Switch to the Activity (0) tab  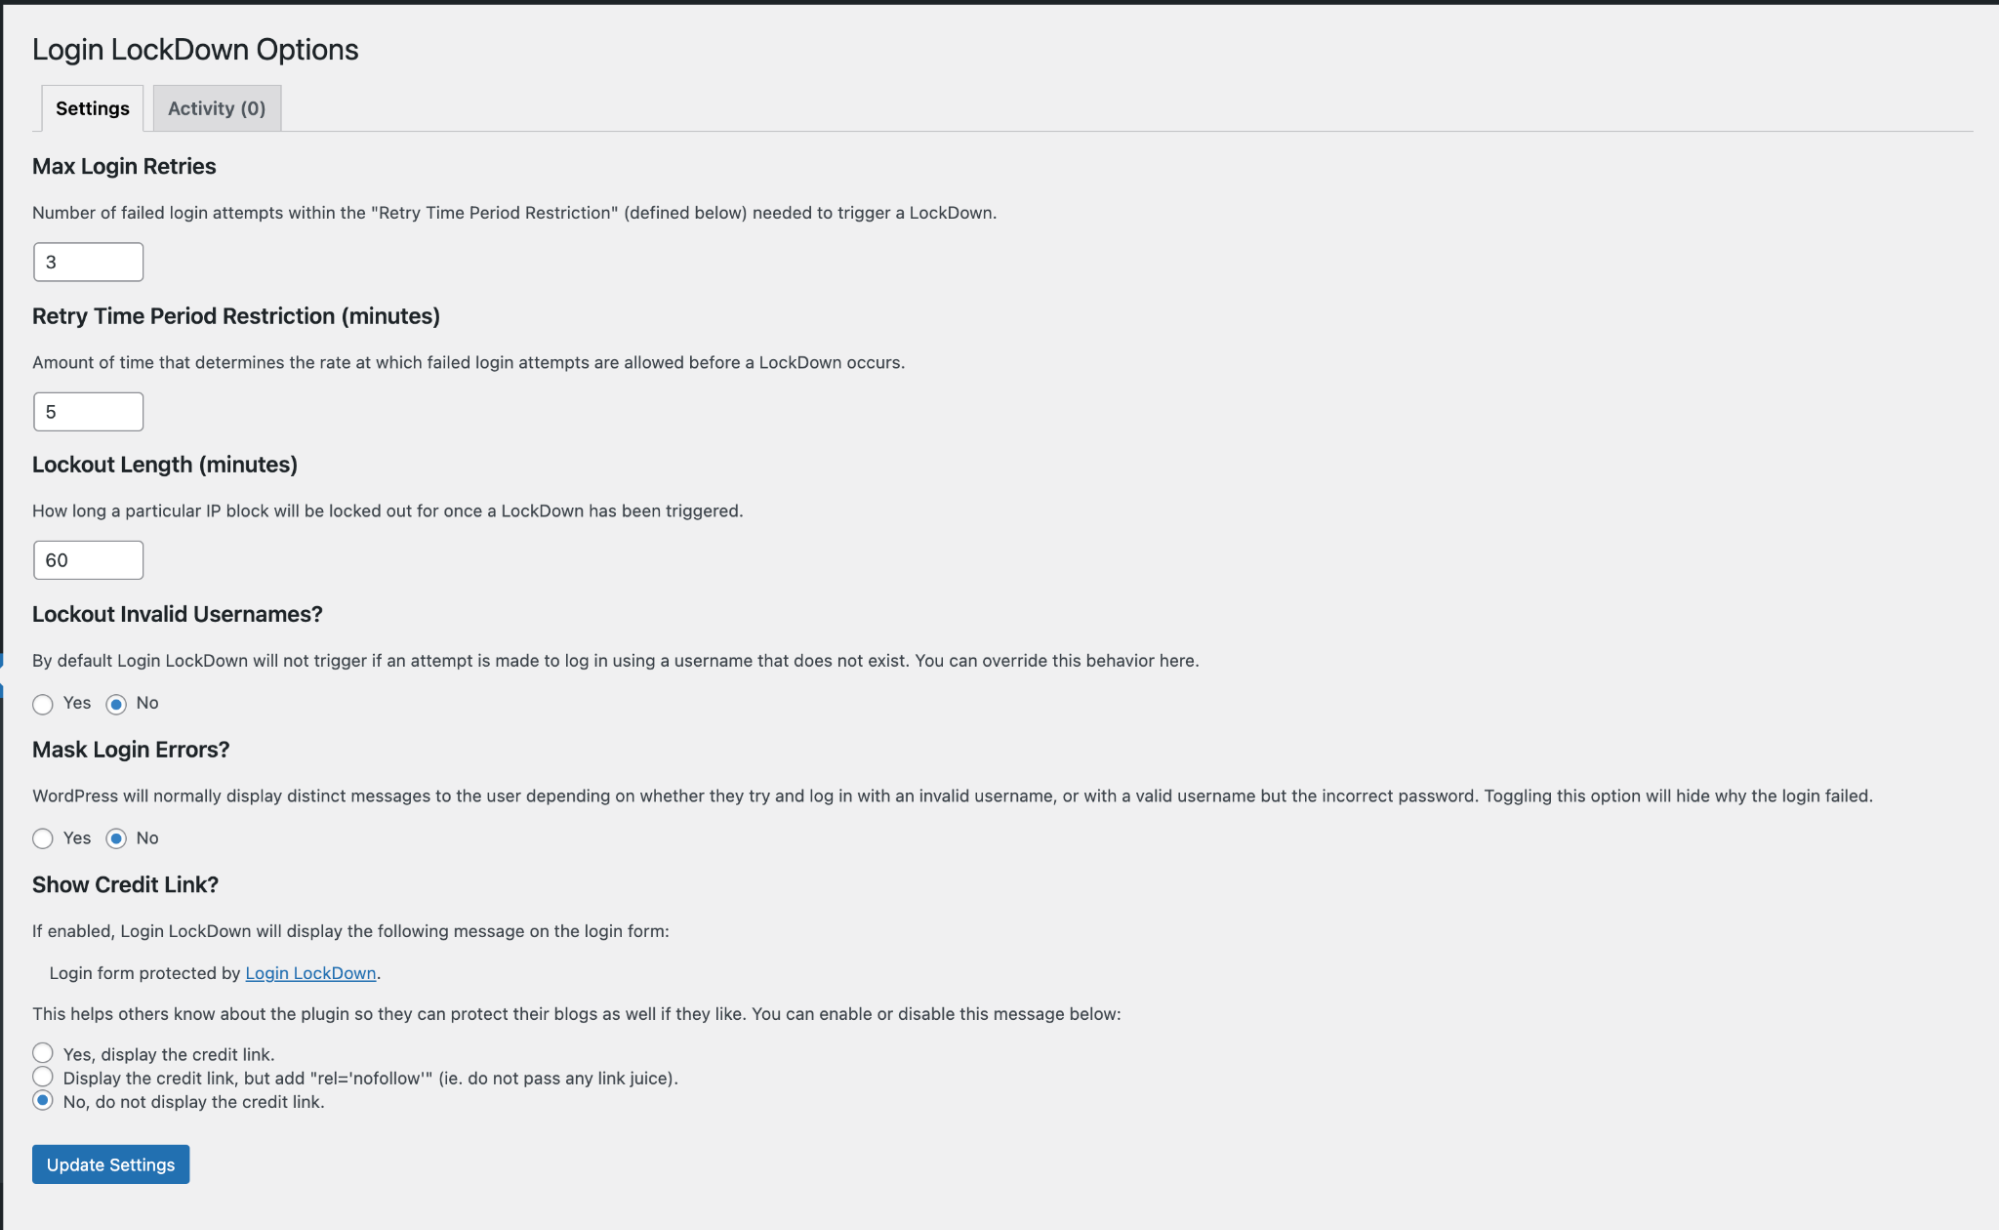coord(217,108)
